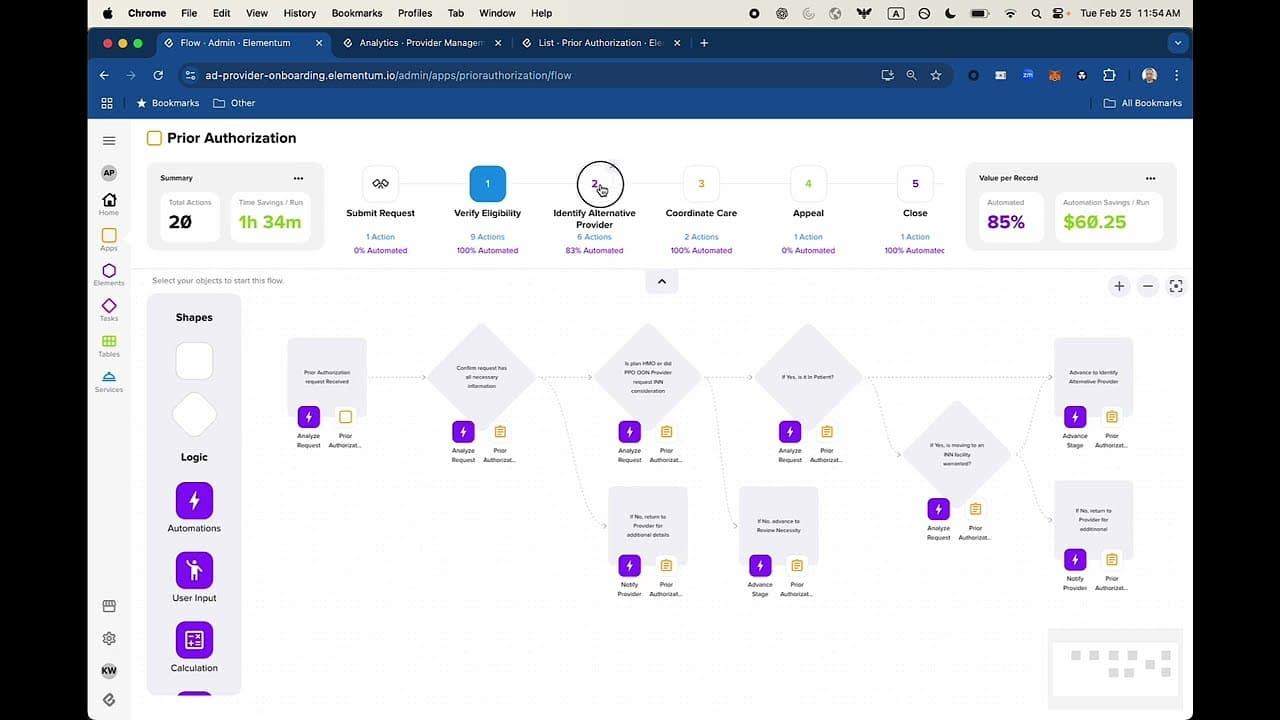This screenshot has width=1280, height=720.
Task: Open Services in the left sidebar
Action: click(109, 377)
